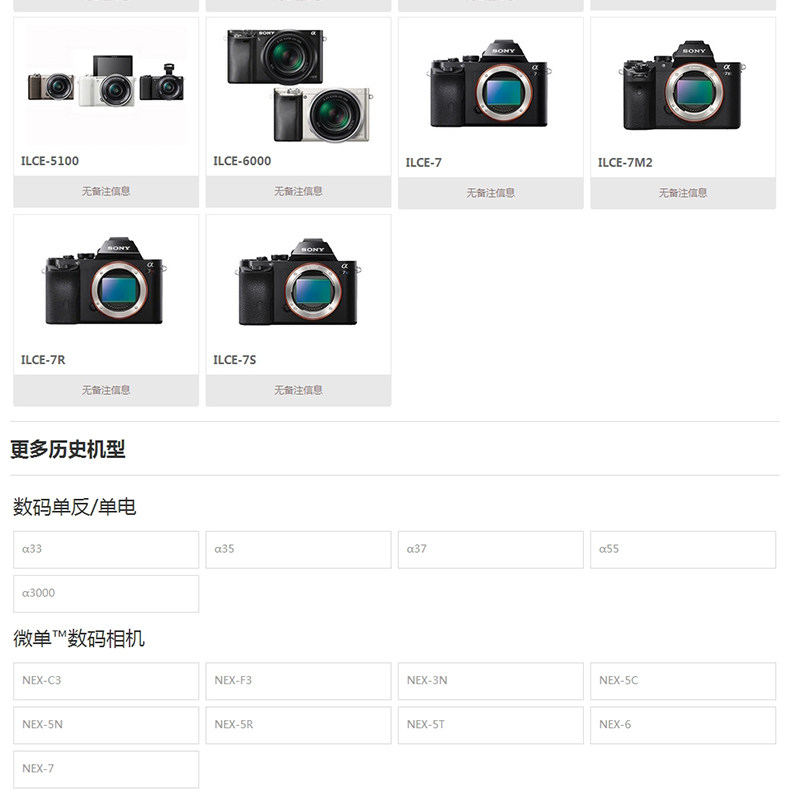
Task: Open the ILCE-5100 camera image
Action: [106, 85]
